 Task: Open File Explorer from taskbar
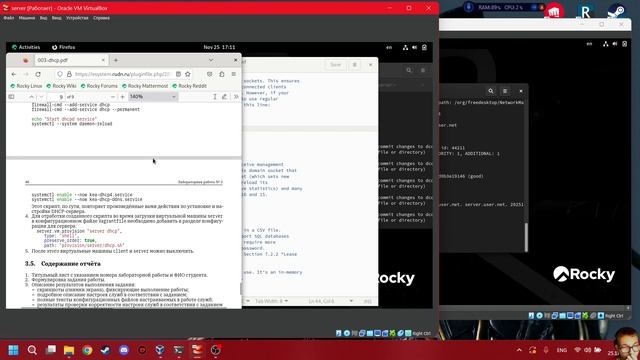[69, 350]
